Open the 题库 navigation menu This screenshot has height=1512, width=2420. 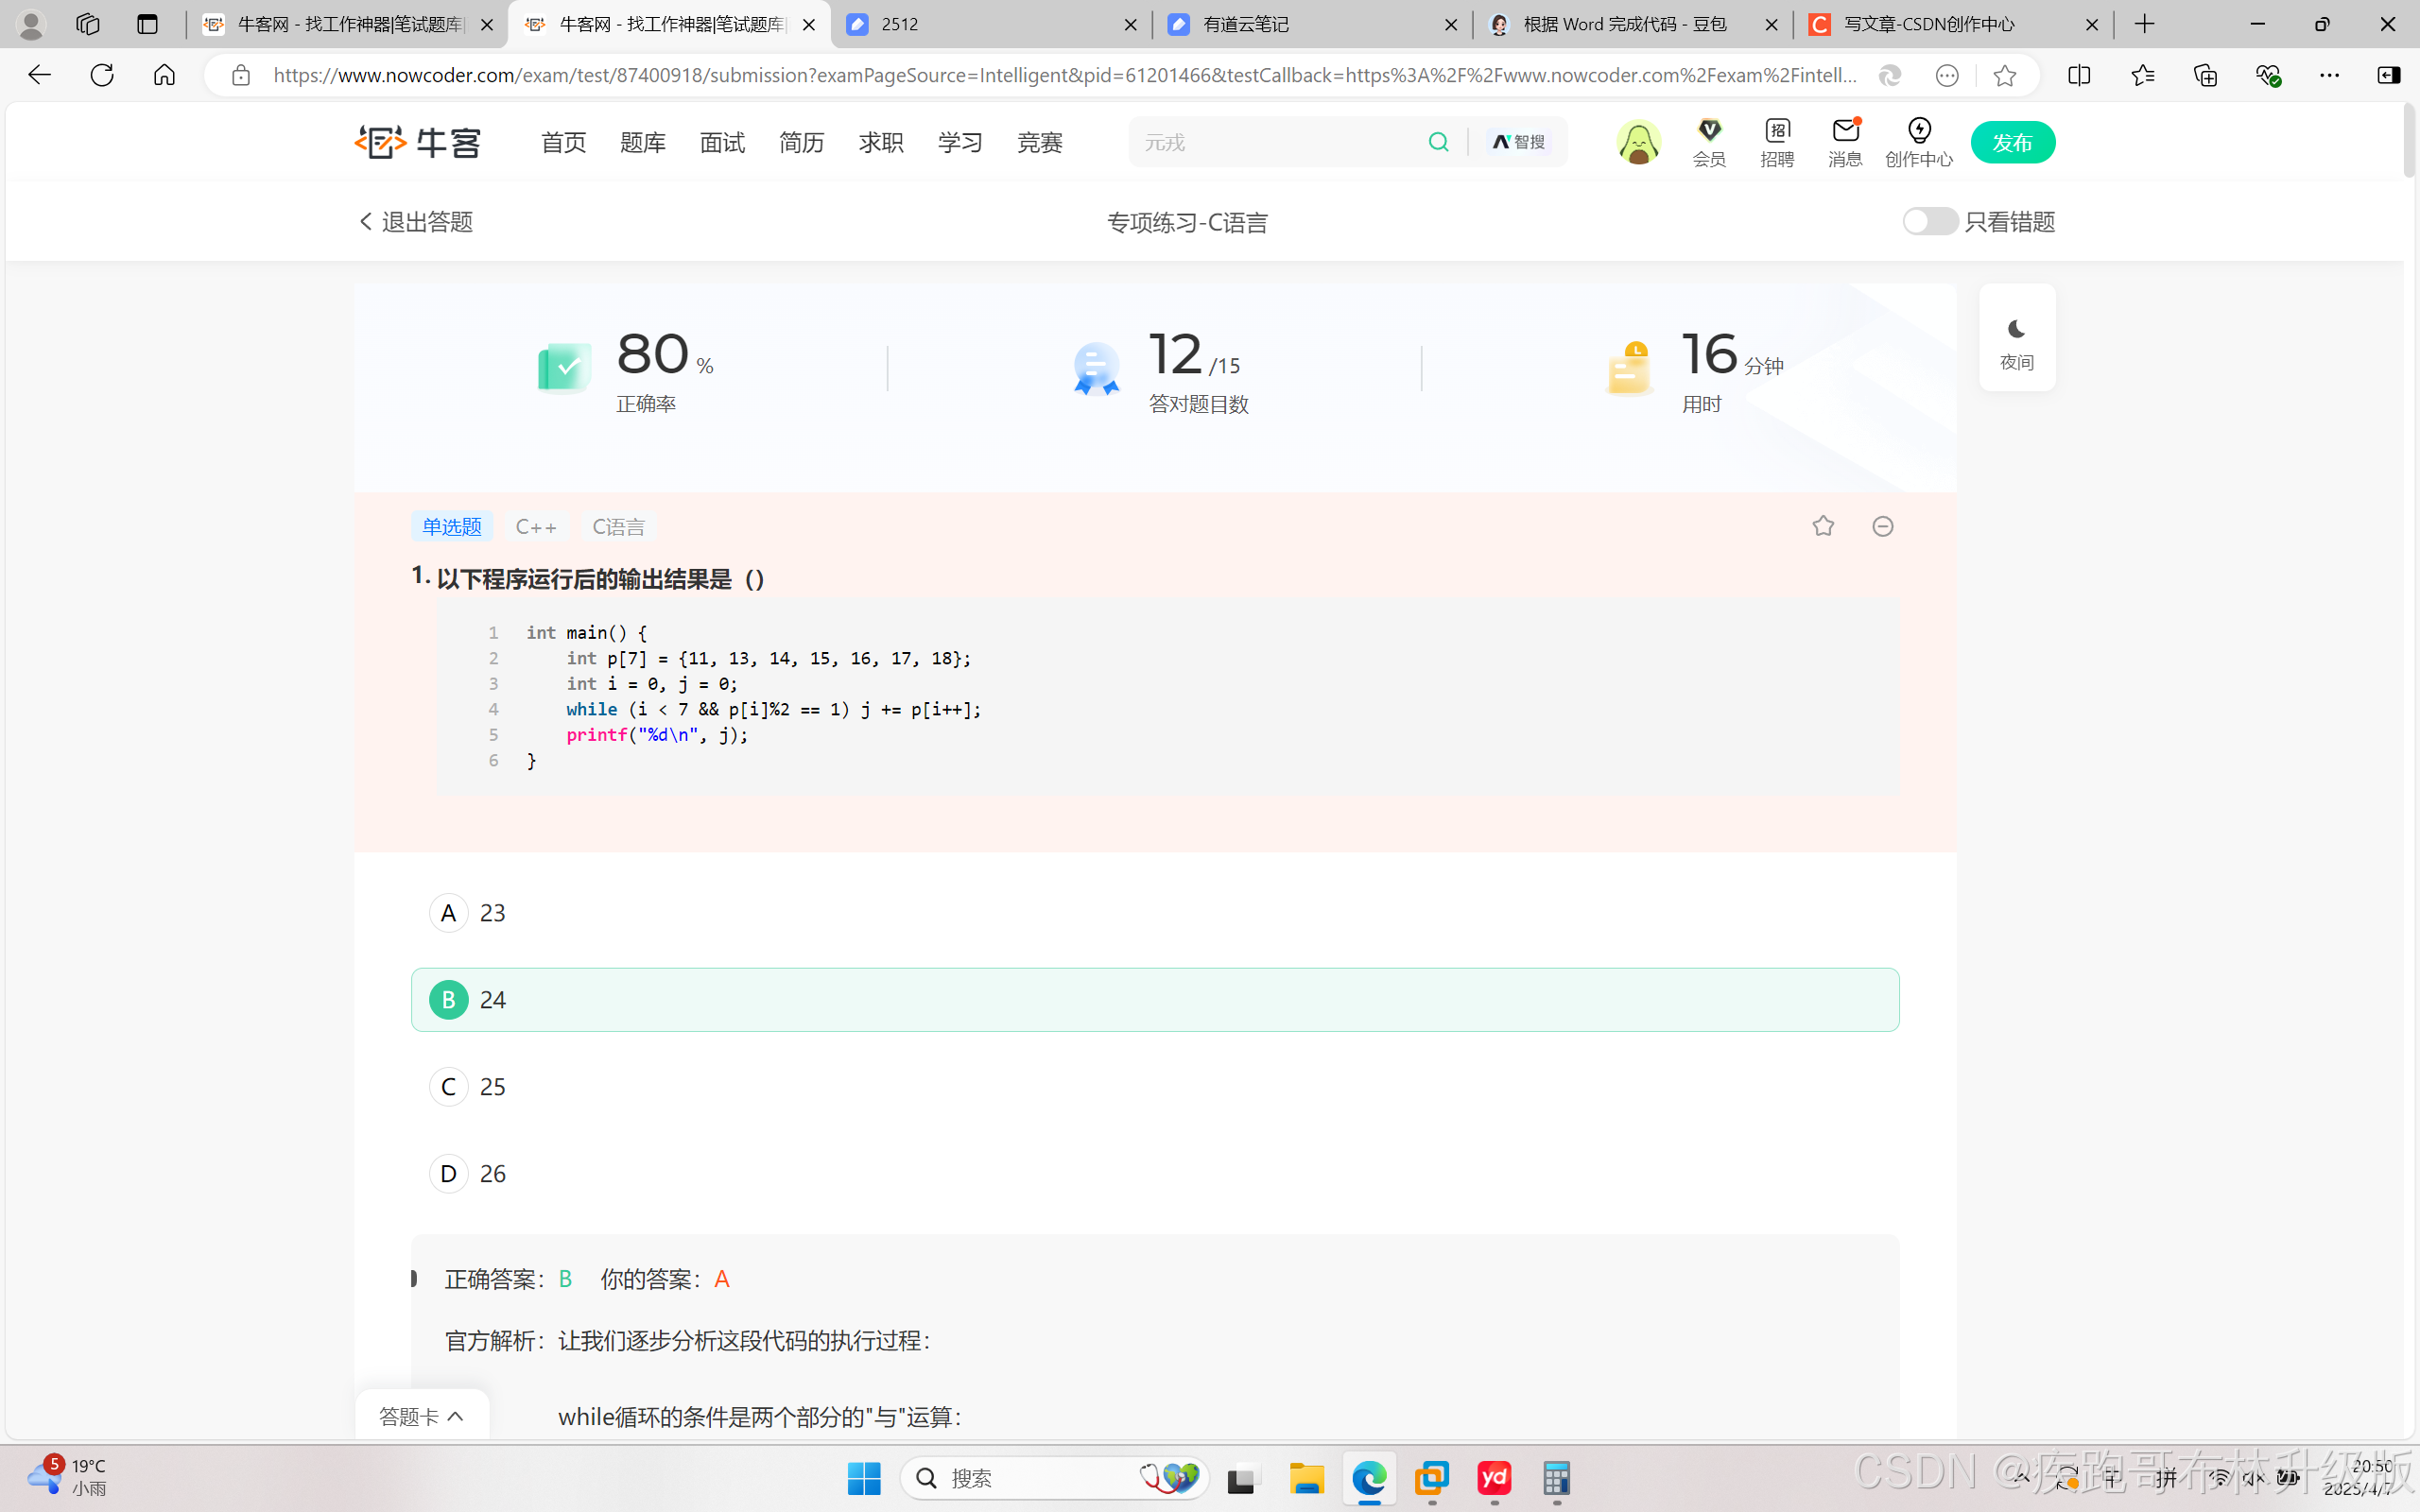[x=642, y=142]
